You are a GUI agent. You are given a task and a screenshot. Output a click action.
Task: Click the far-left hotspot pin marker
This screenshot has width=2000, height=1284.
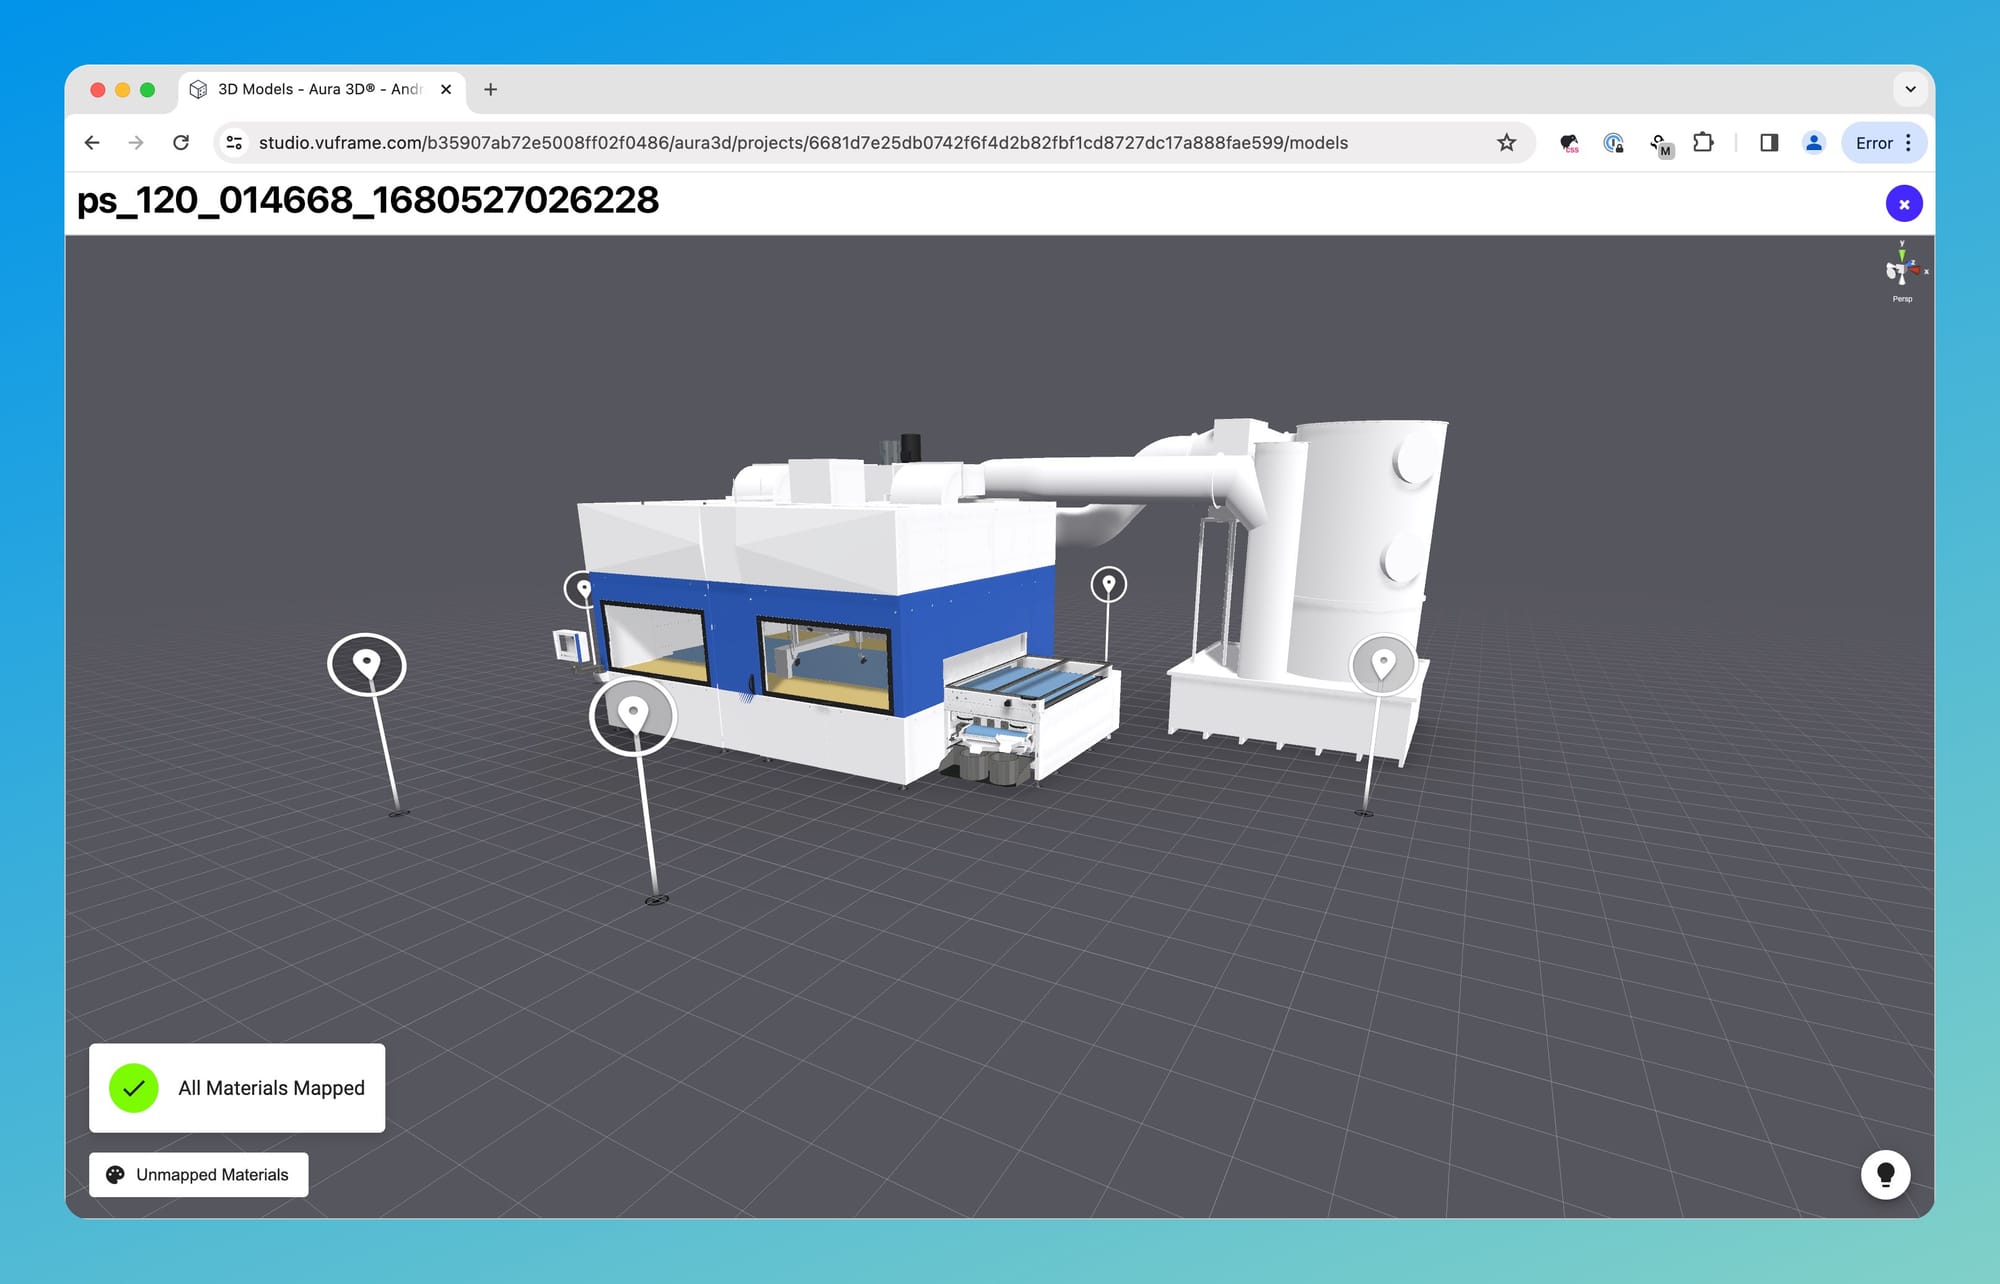click(367, 664)
